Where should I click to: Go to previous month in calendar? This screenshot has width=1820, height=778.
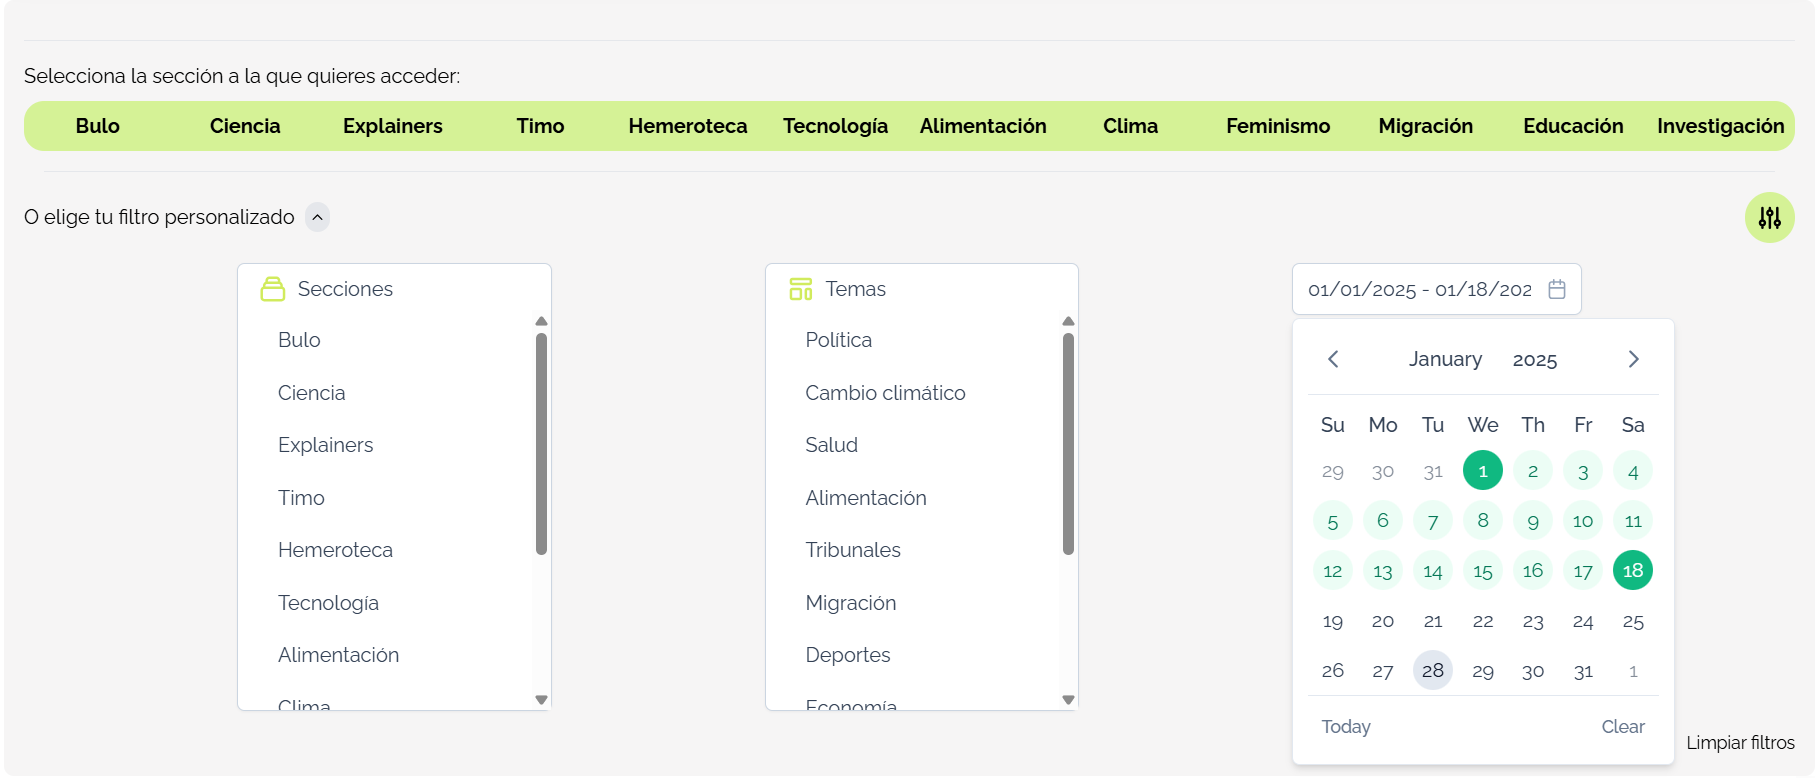point(1333,359)
